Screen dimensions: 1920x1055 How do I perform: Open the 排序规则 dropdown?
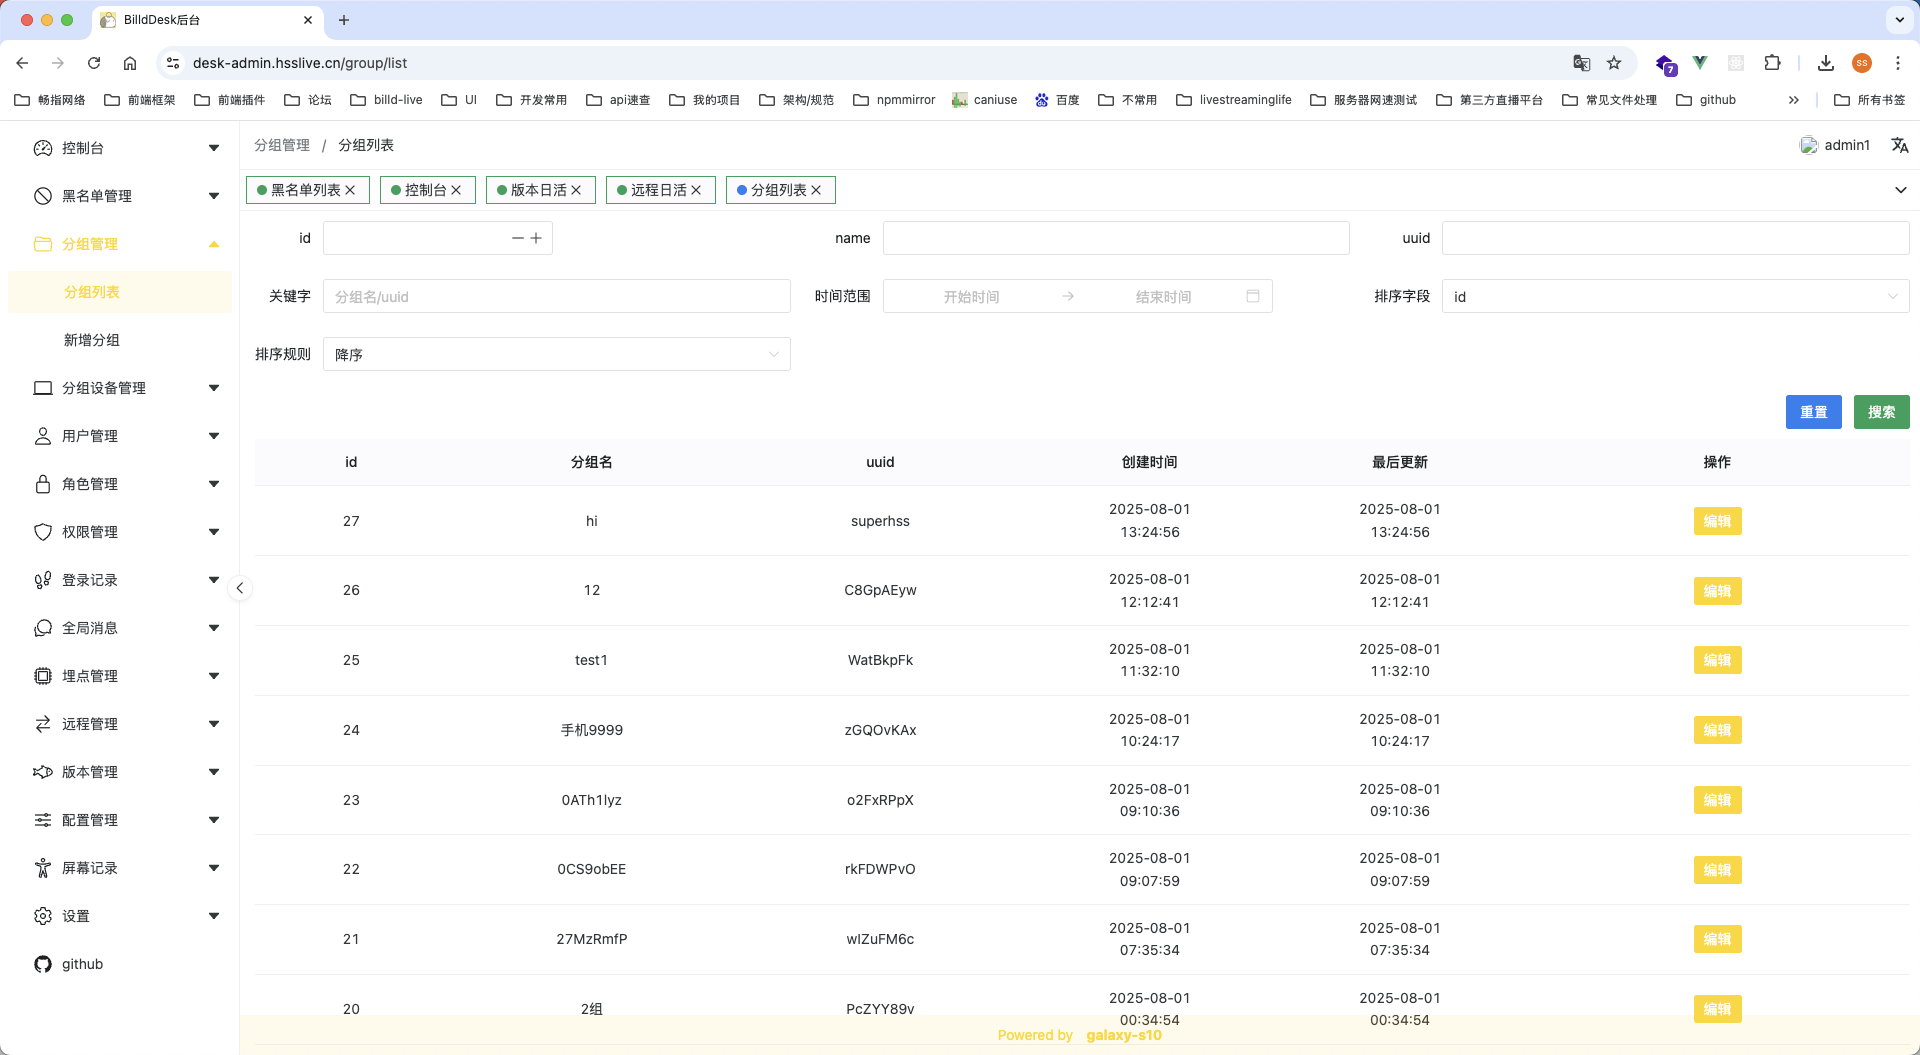point(556,354)
